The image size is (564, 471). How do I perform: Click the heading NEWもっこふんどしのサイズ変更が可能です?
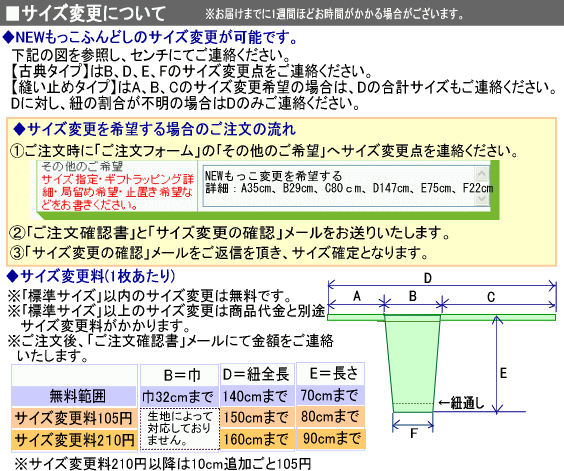tap(150, 37)
